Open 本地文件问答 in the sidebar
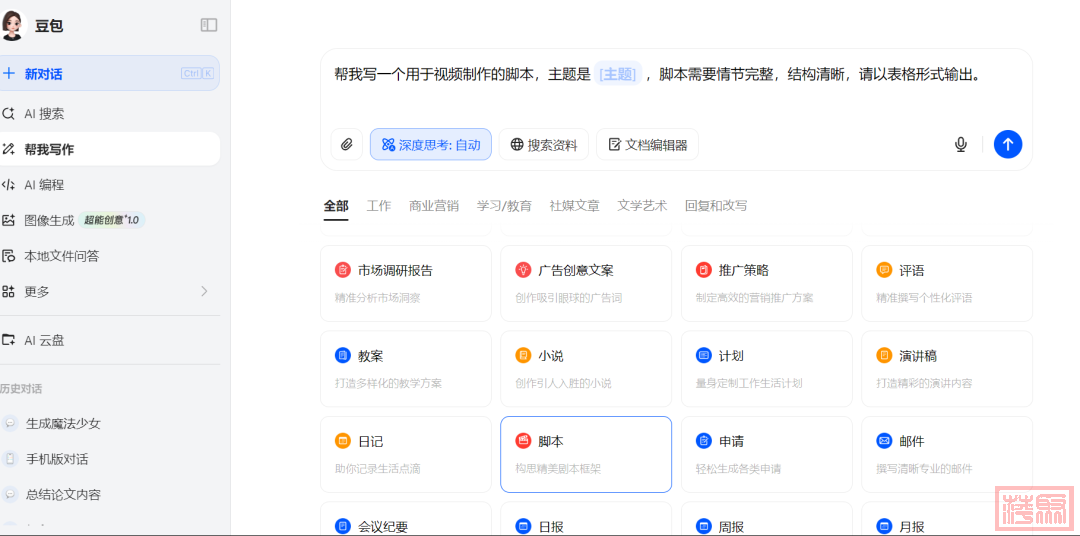 click(110, 256)
